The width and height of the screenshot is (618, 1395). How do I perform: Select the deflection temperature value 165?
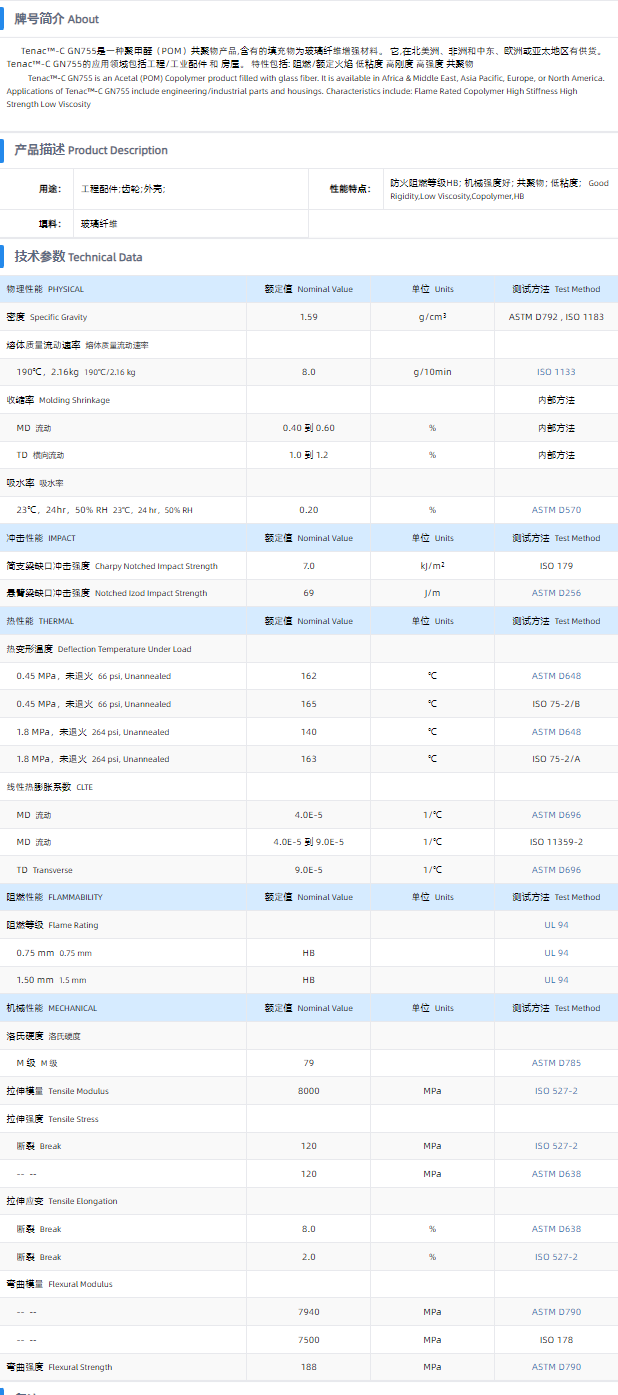click(308, 704)
